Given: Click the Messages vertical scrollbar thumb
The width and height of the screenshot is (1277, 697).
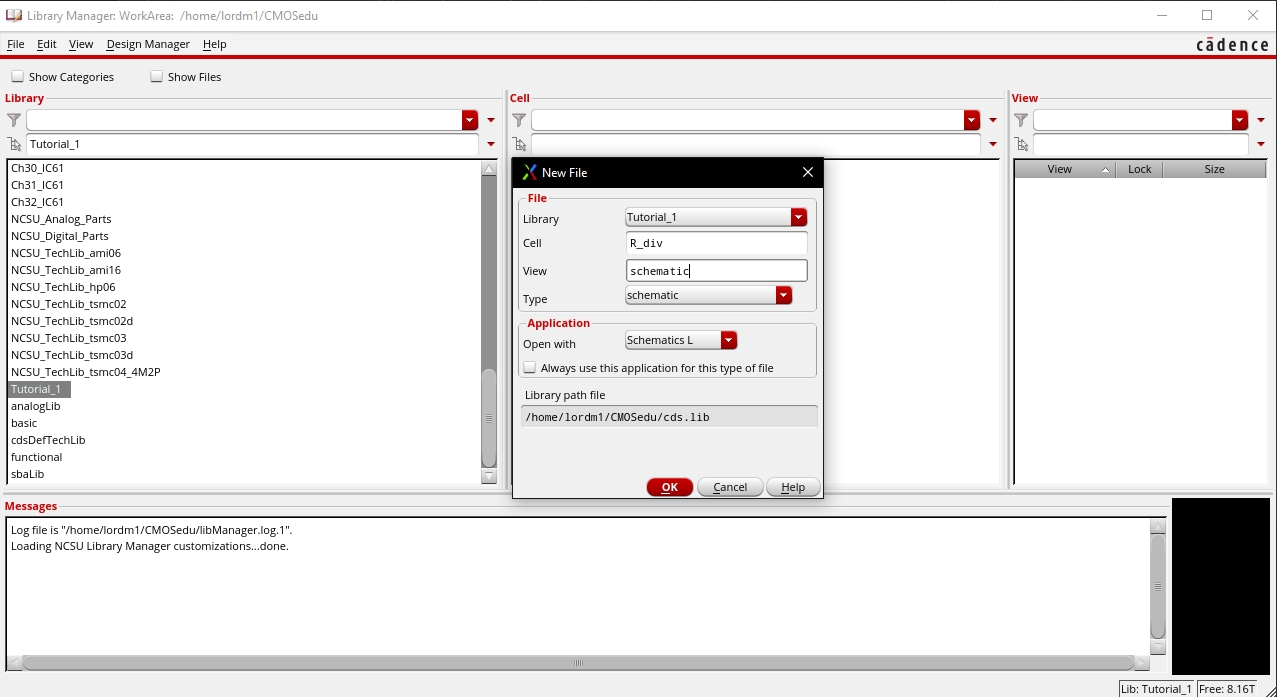Looking at the screenshot, I should pos(1158,586).
